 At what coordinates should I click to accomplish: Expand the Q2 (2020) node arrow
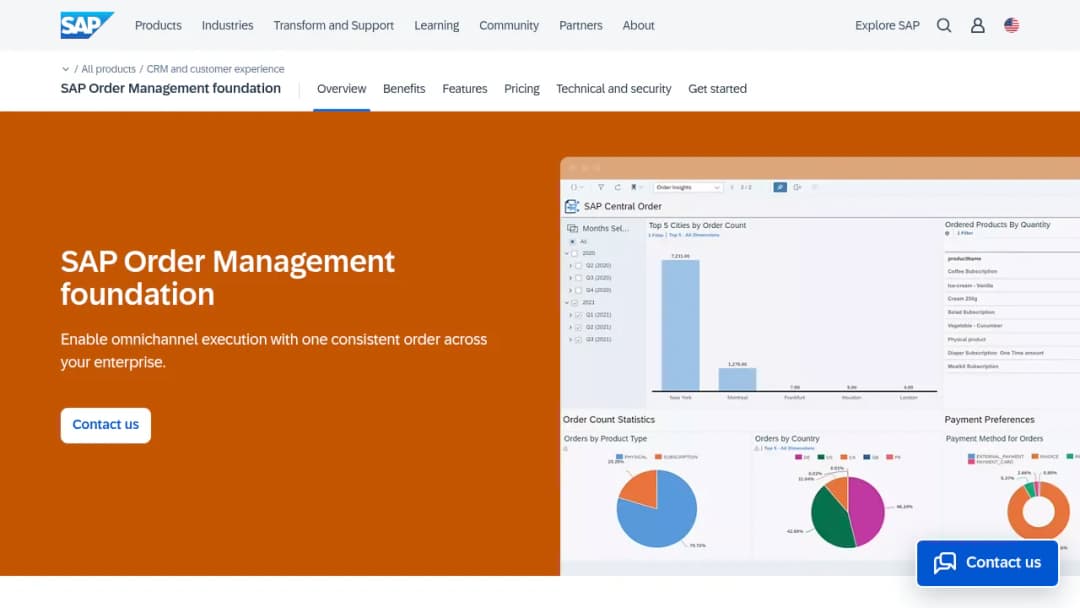[x=570, y=266]
